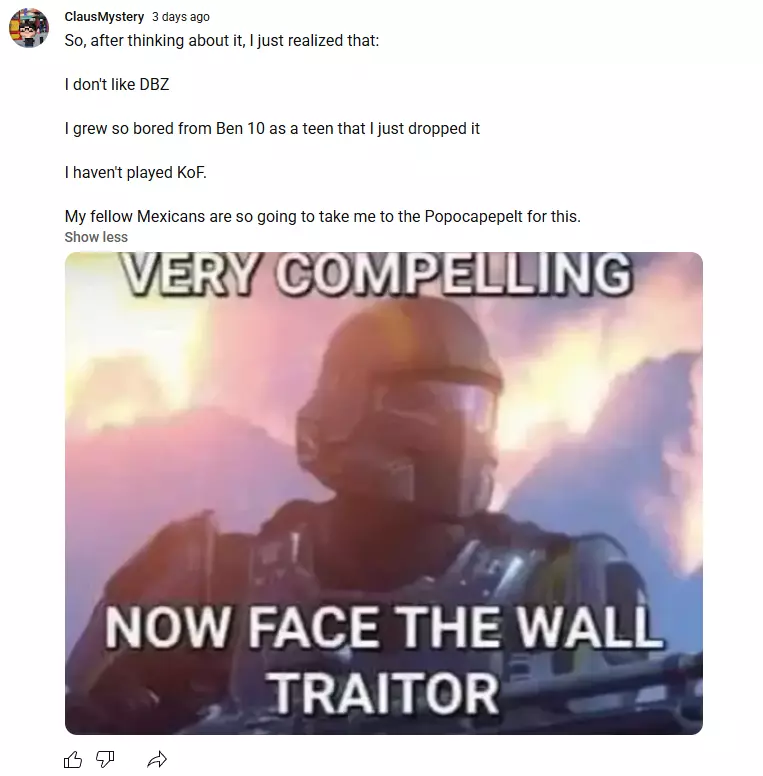Collapse the post with "Show less"
Viewport: 763px width, 776px height.
click(96, 237)
